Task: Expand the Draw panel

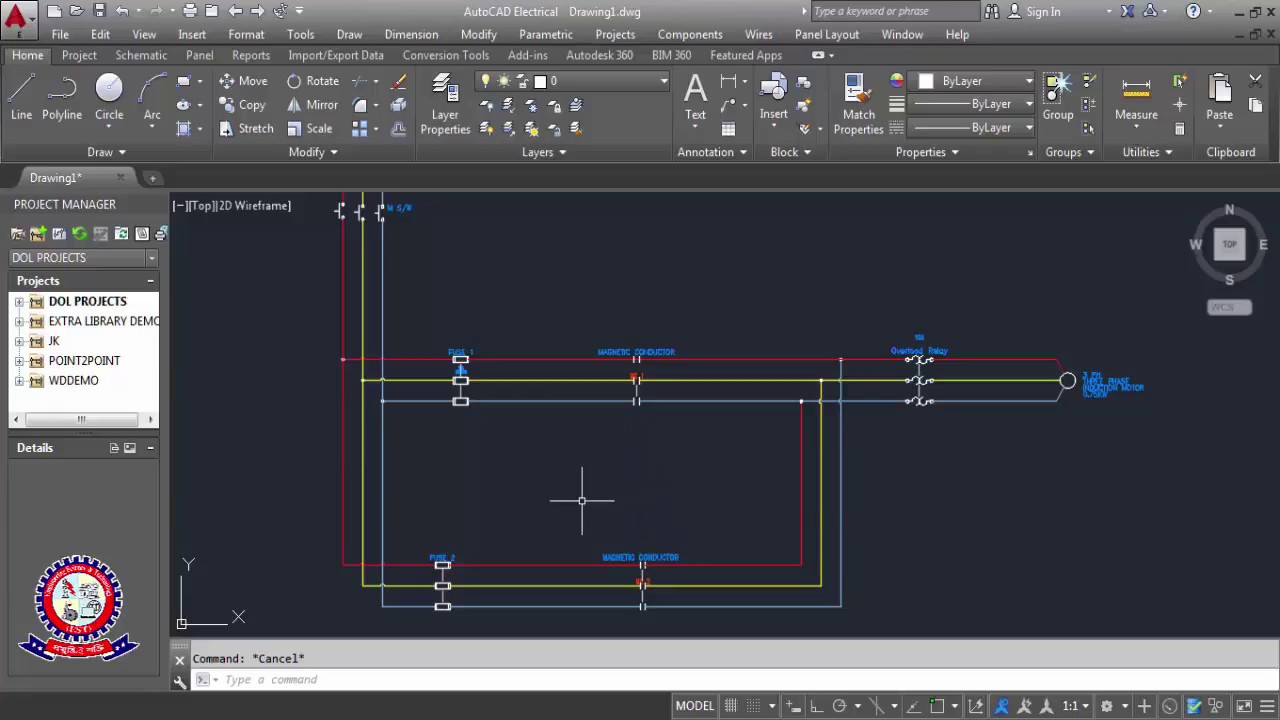Action: pyautogui.click(x=106, y=152)
